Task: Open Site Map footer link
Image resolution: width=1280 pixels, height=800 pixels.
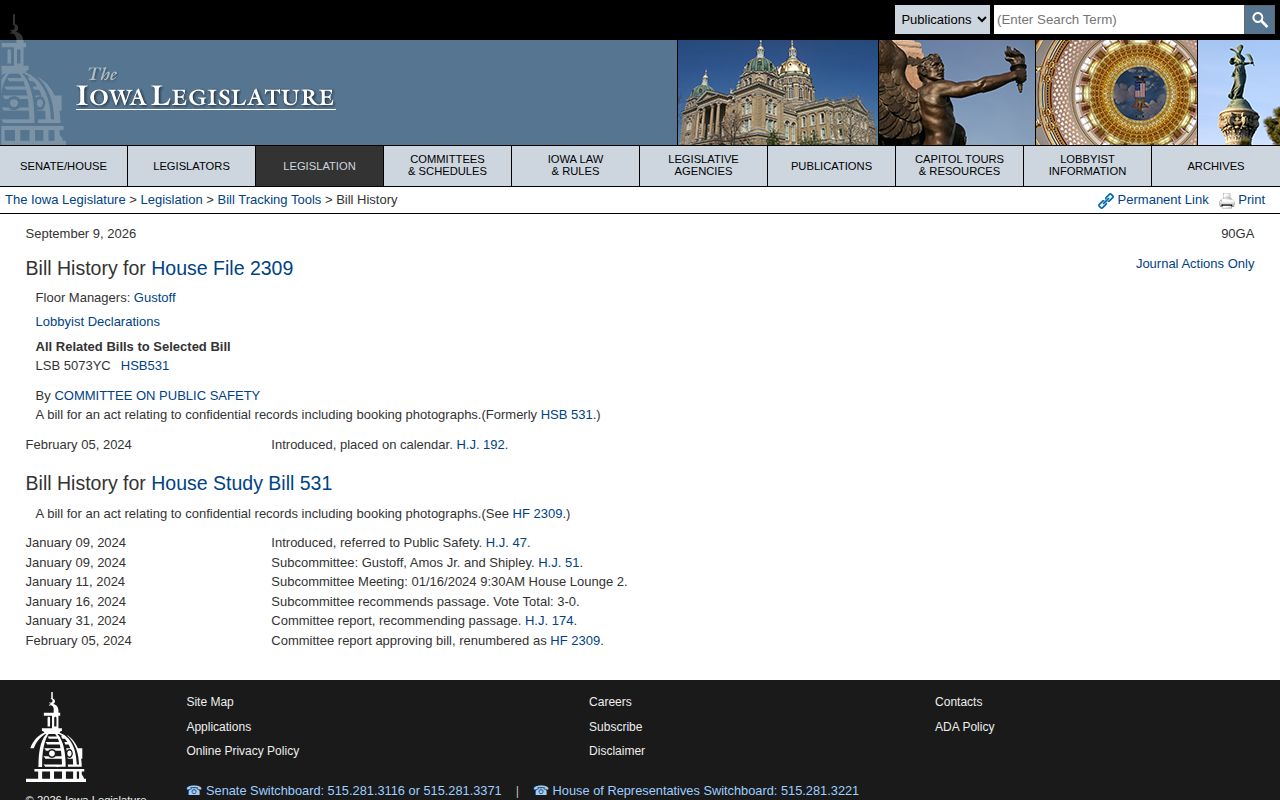Action: pyautogui.click(x=210, y=702)
